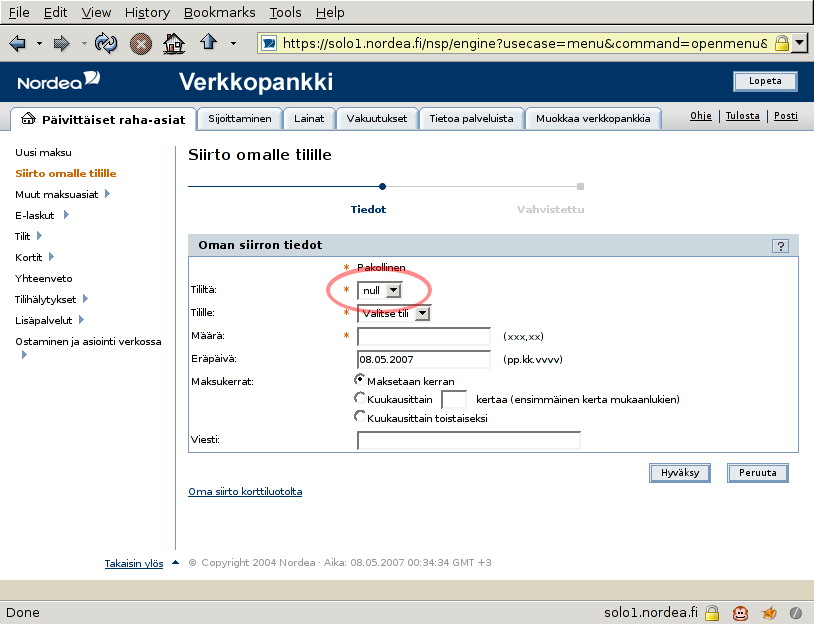Switch to the Sijoittaminen tab
This screenshot has height=624, width=814.
[239, 118]
